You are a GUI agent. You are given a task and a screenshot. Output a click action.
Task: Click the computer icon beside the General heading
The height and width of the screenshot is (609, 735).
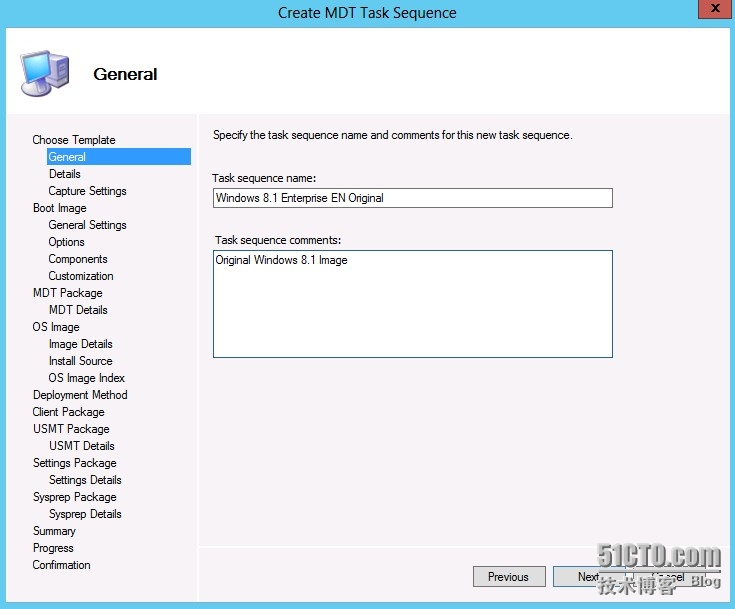pyautogui.click(x=45, y=74)
